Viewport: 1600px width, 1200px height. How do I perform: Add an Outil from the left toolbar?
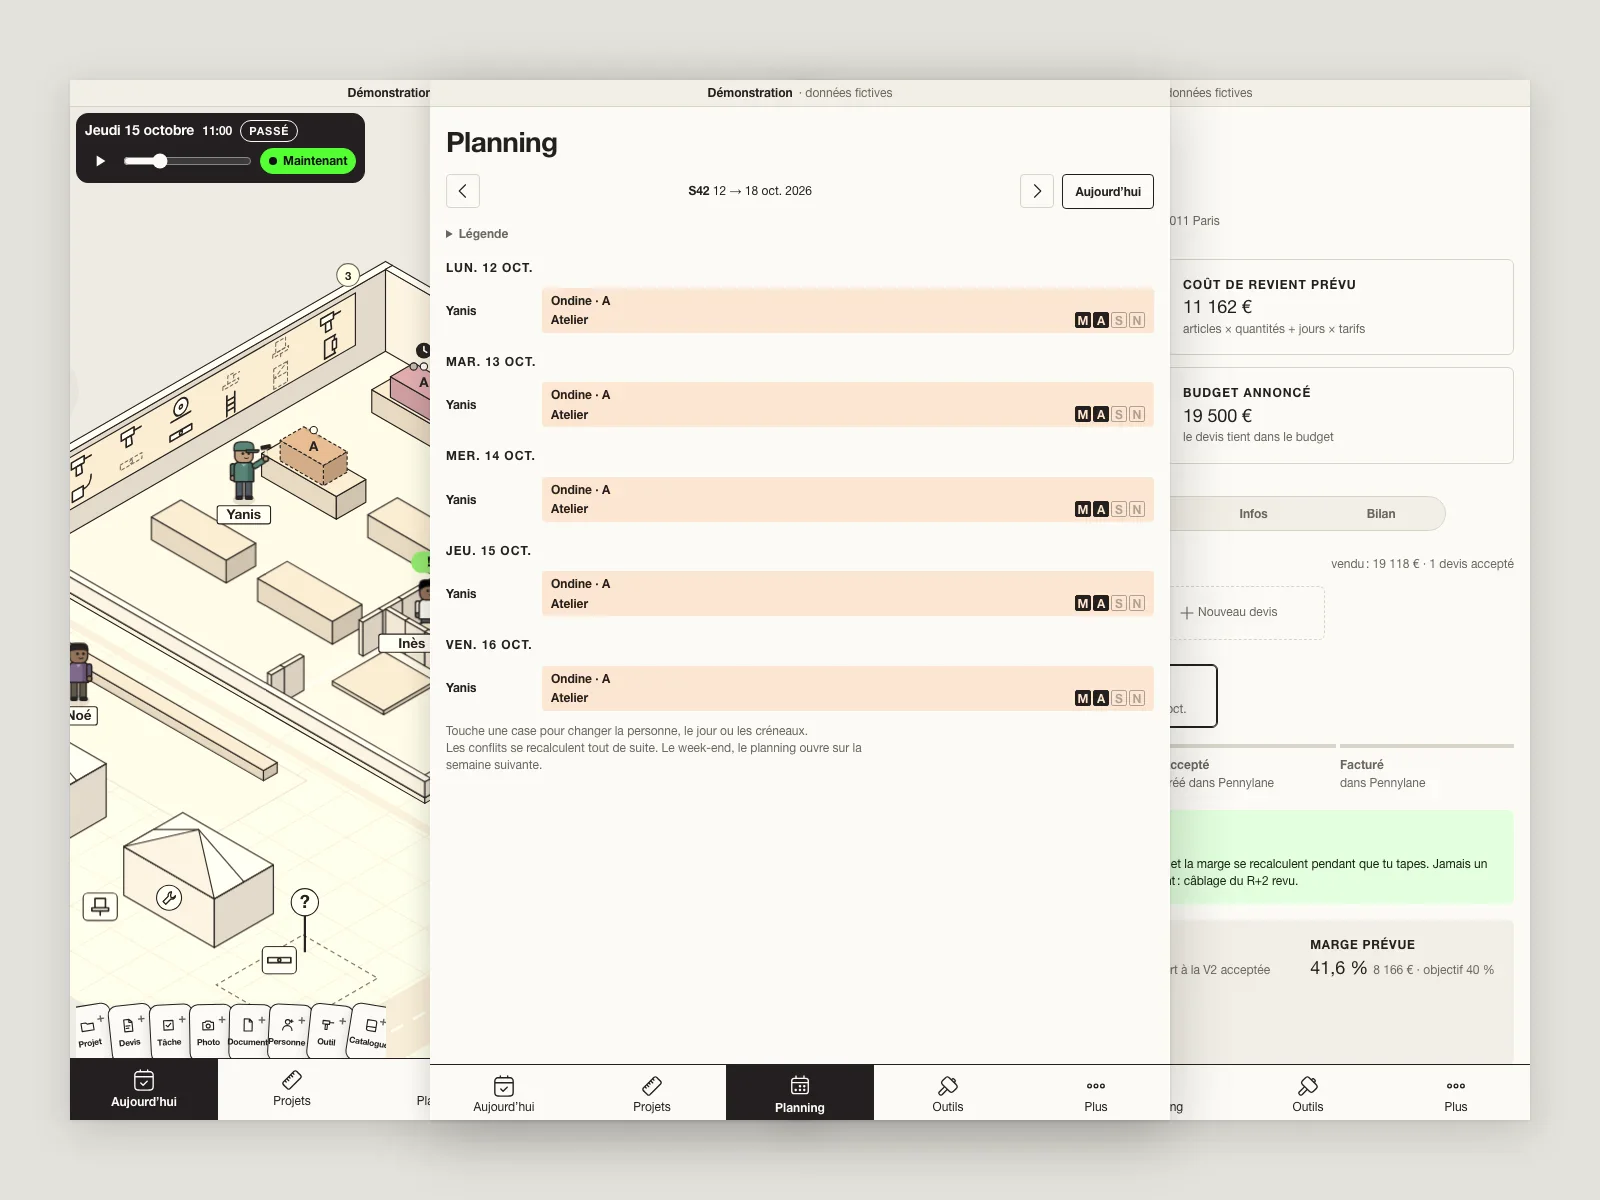pyautogui.click(x=328, y=1030)
